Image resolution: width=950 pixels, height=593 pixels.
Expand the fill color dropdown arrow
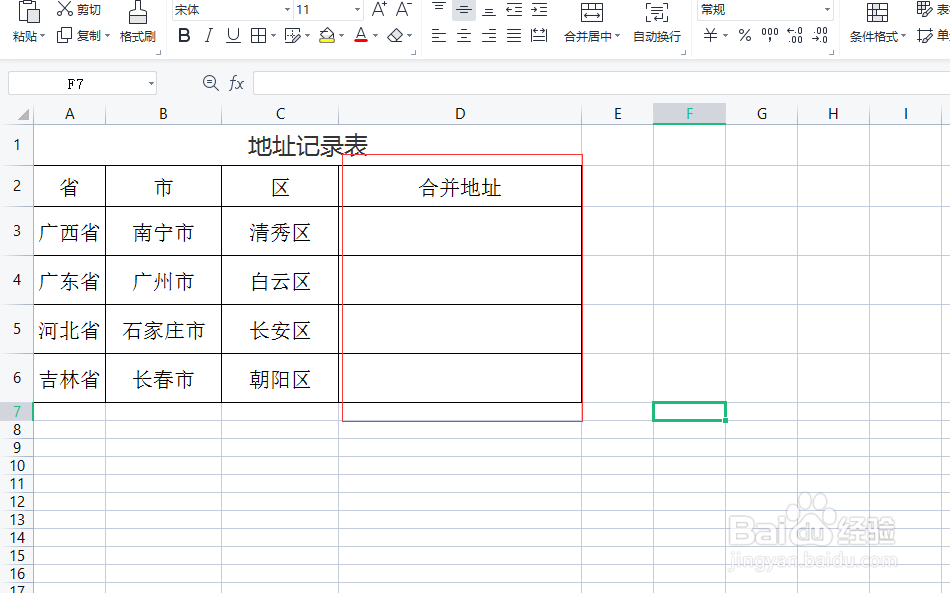pyautogui.click(x=342, y=36)
